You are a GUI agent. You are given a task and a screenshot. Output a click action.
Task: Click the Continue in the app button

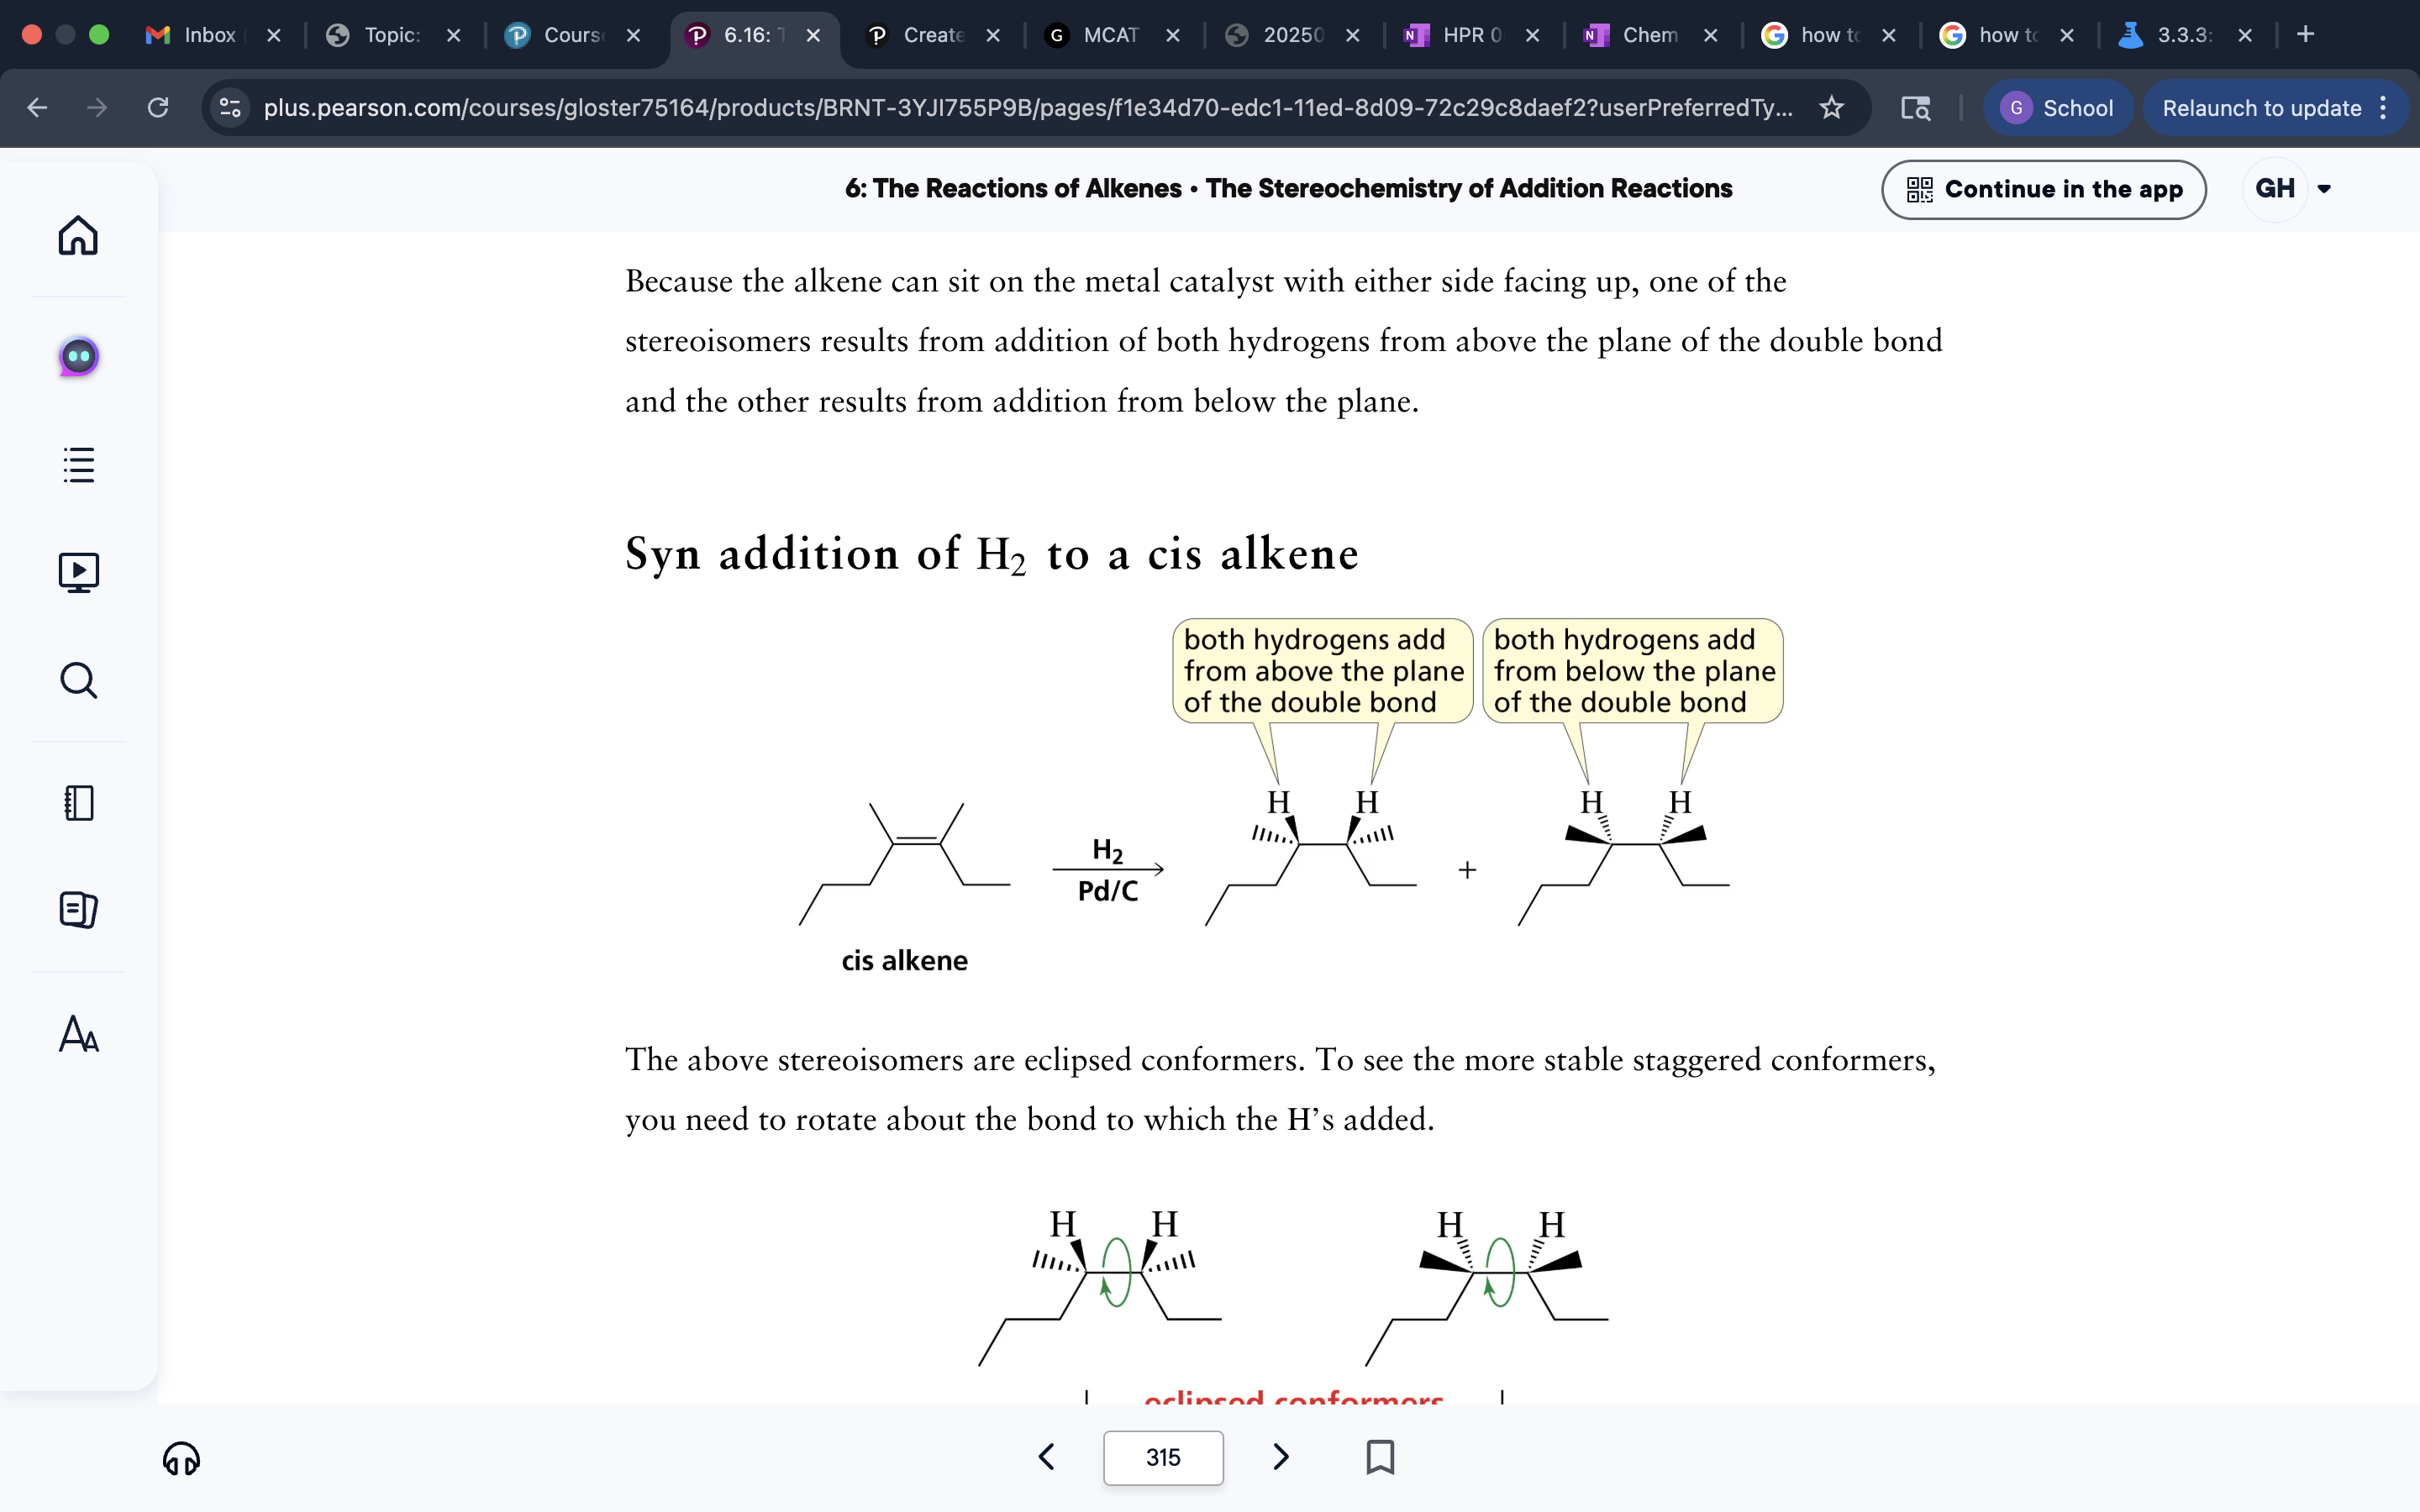(x=2044, y=189)
